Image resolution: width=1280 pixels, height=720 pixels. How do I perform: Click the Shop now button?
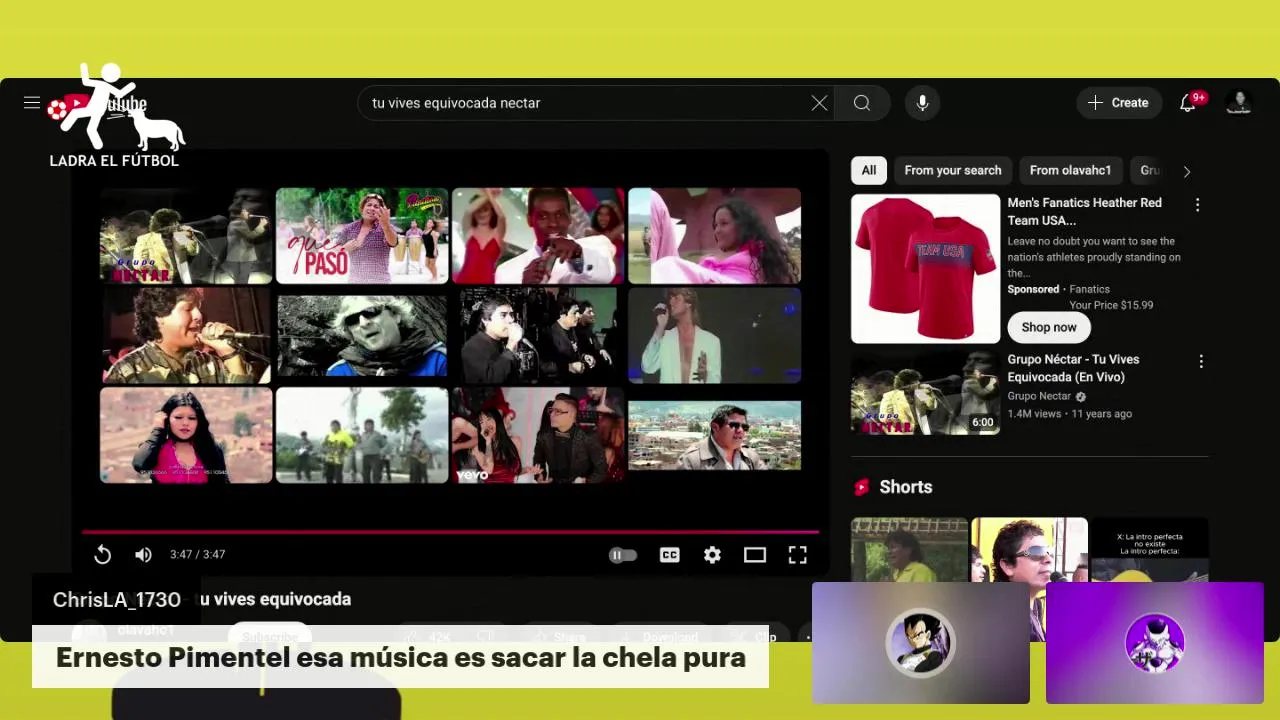tap(1049, 327)
